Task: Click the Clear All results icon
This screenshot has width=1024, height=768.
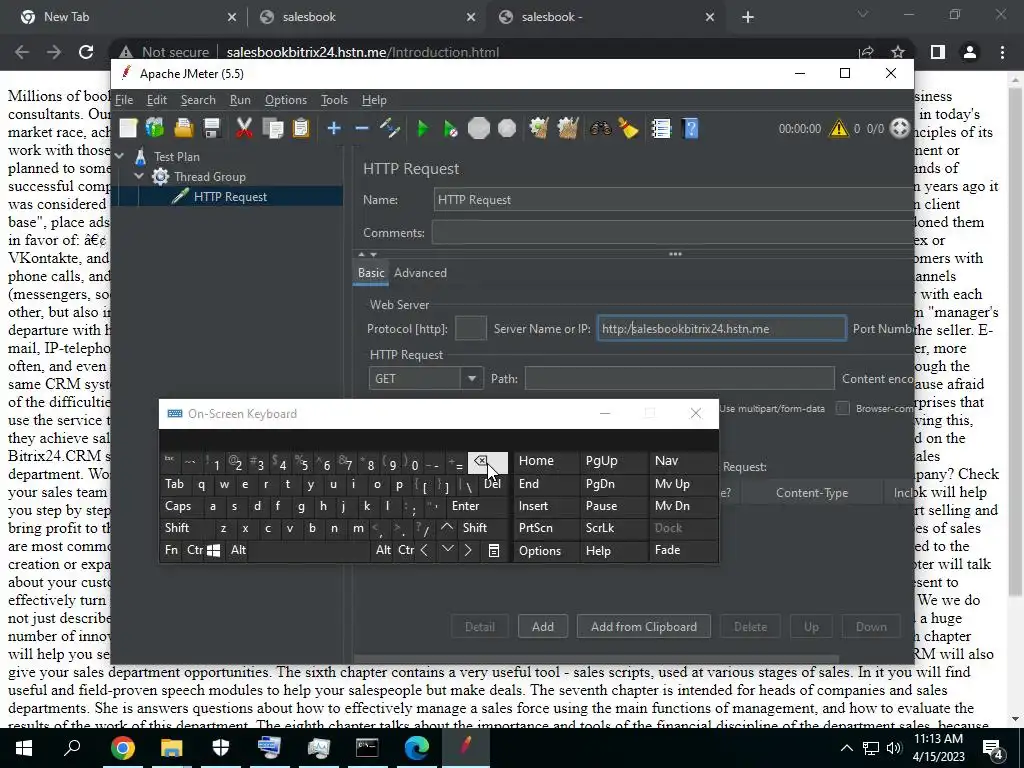Action: point(568,128)
